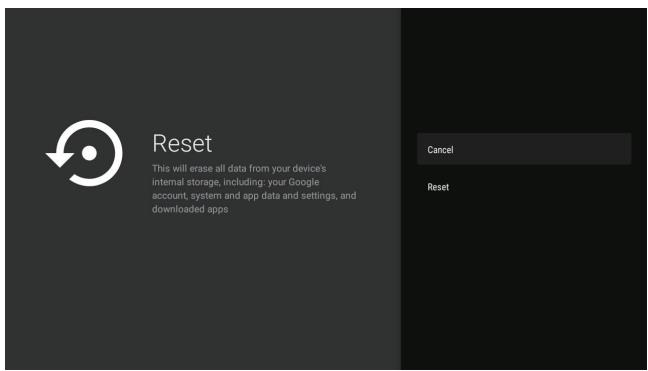This screenshot has width=648, height=371.
Task: Choose Reset in the right menu
Action: [x=524, y=187]
